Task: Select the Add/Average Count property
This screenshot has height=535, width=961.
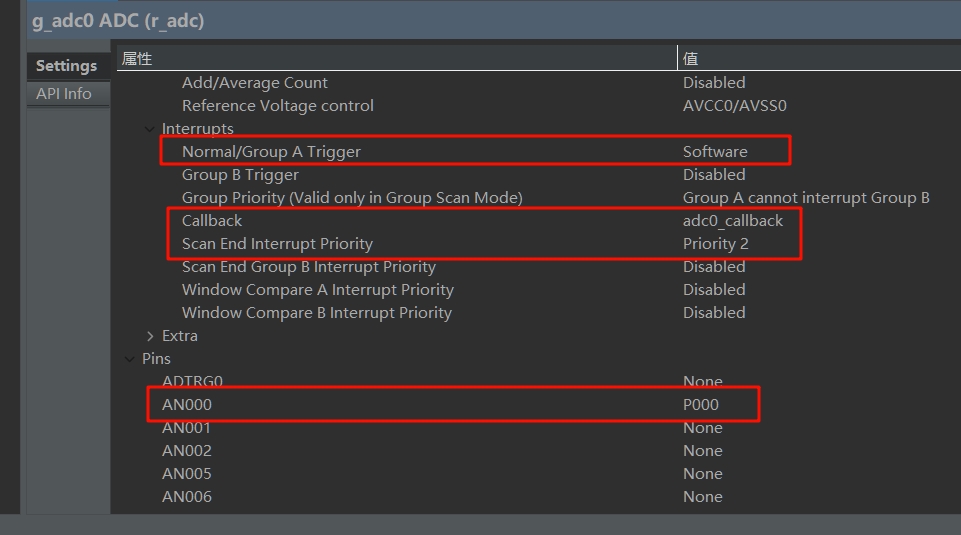Action: click(x=254, y=83)
